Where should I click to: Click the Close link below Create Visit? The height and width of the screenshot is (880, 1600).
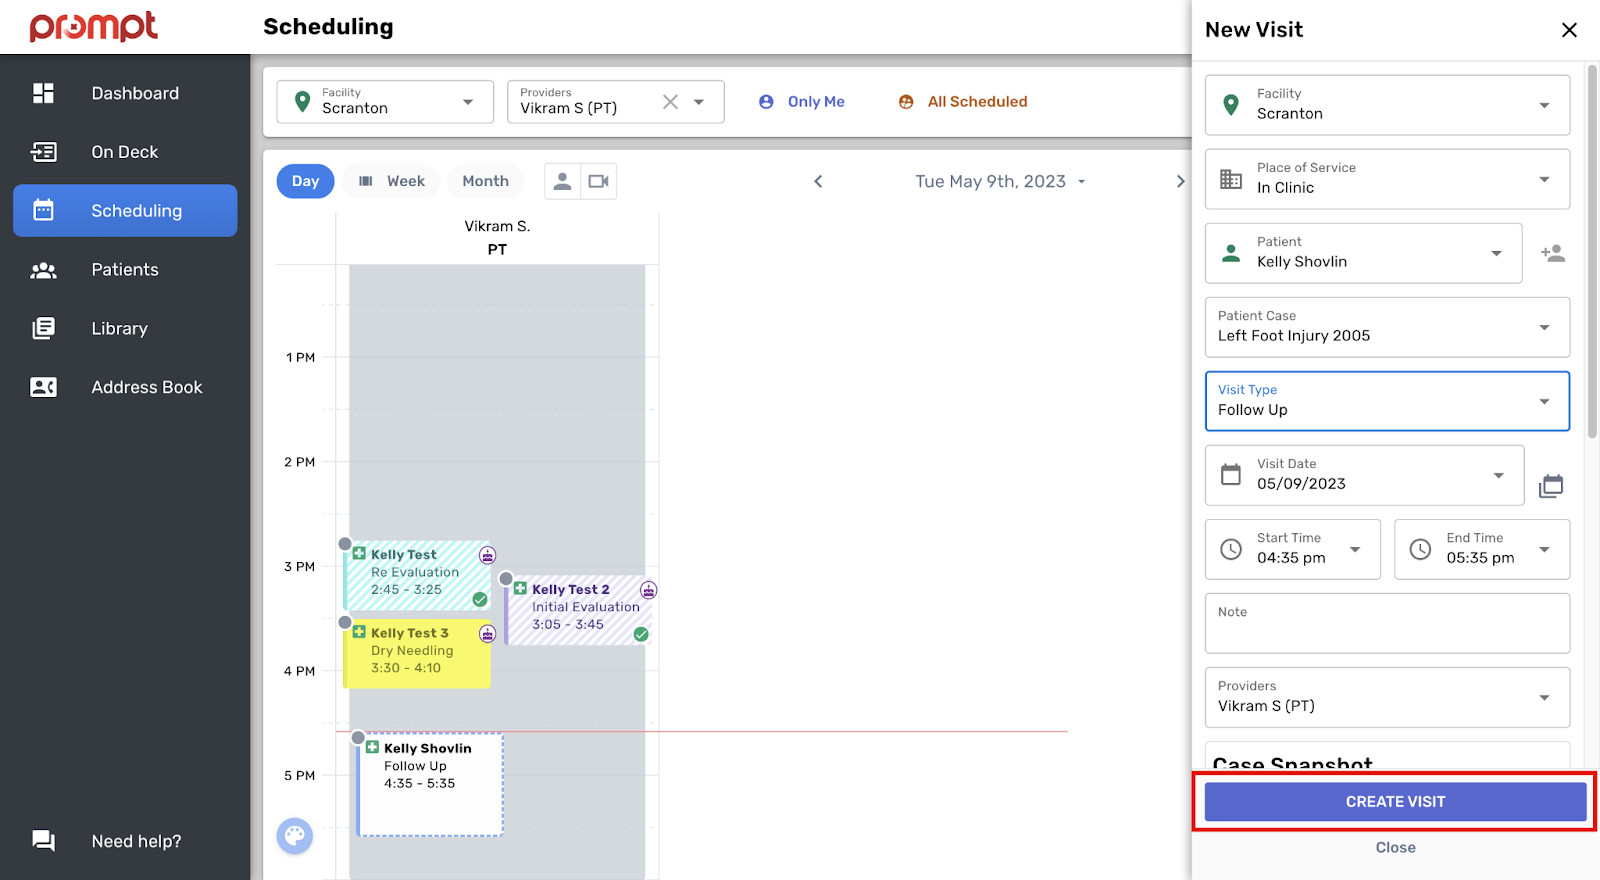[x=1395, y=848]
